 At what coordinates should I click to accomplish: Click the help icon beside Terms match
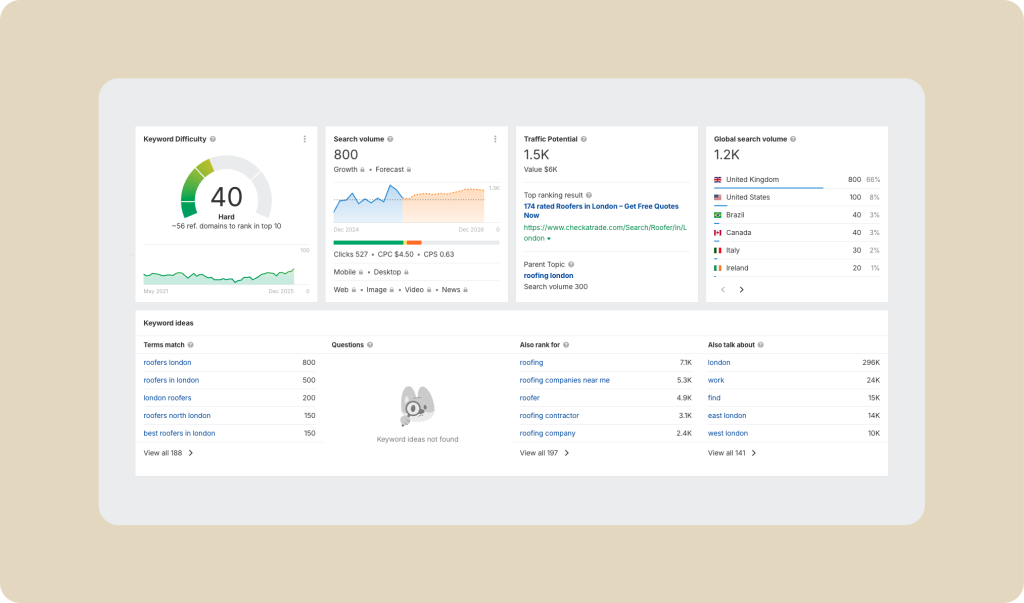point(191,345)
